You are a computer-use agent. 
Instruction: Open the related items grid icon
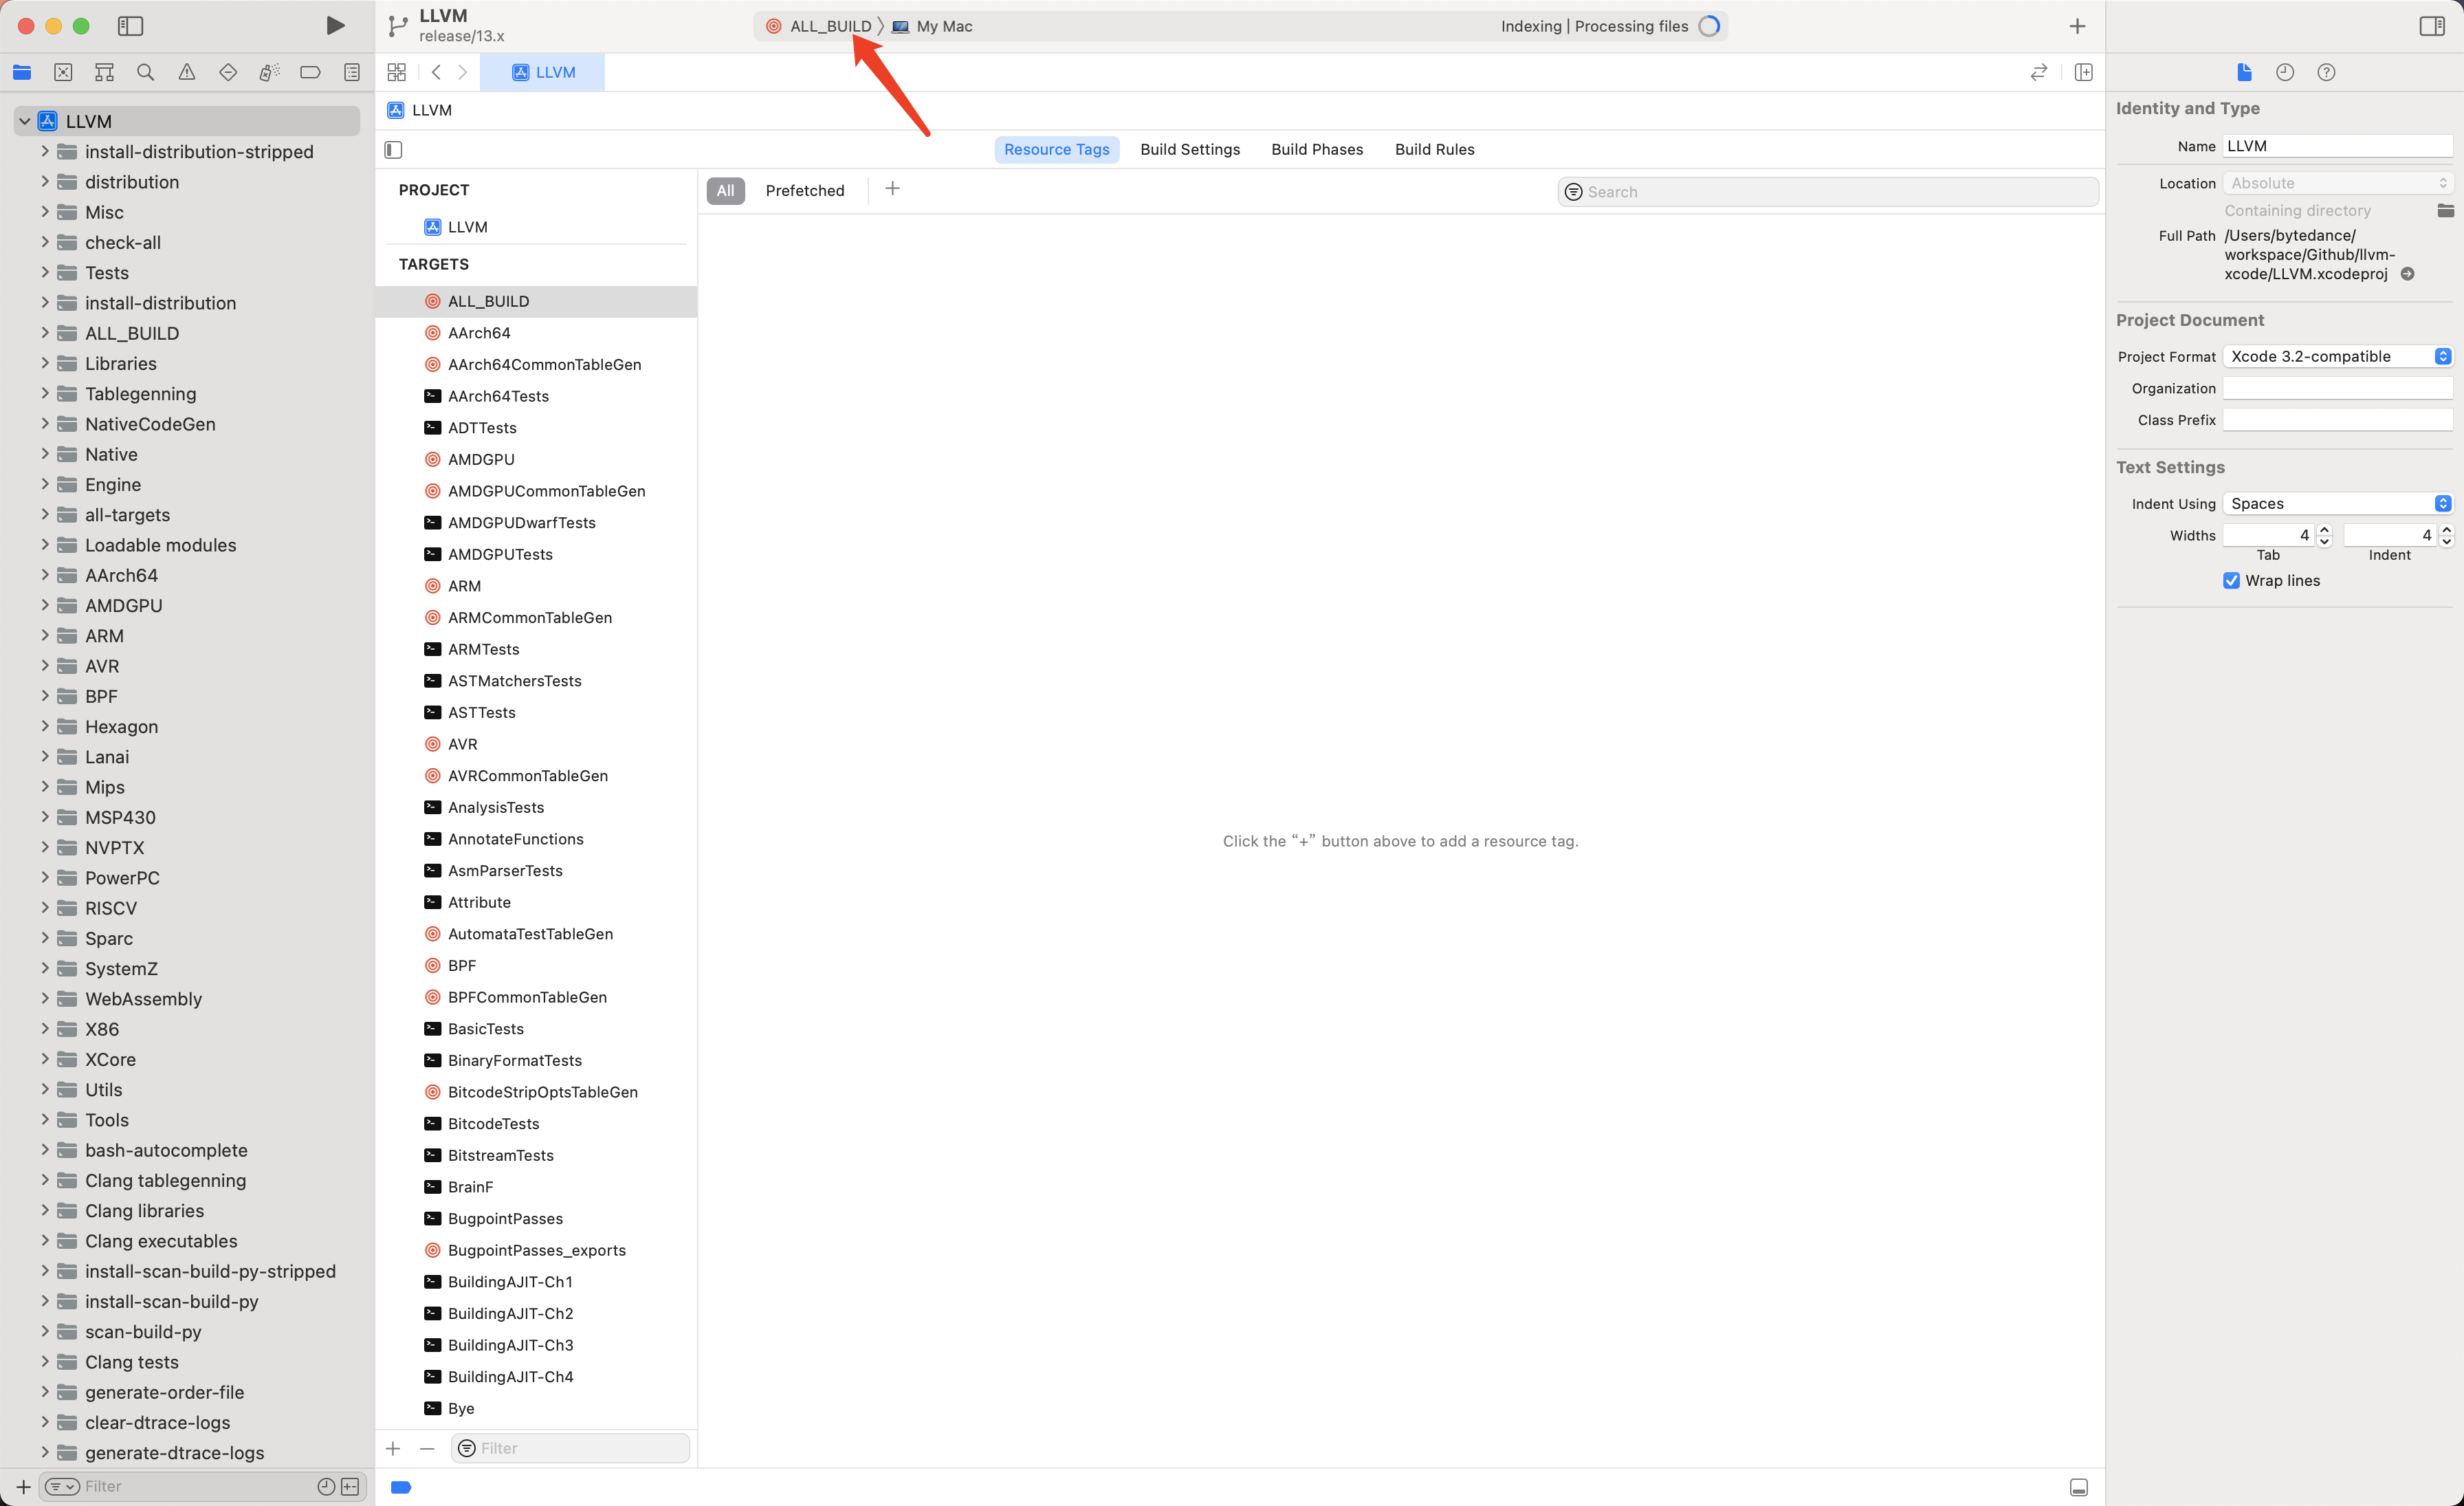tap(396, 72)
